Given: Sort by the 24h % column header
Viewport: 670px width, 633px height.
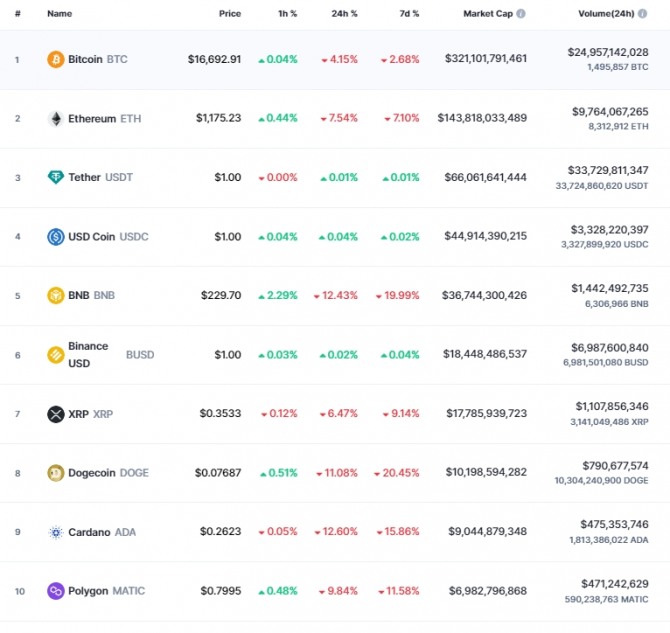Looking at the screenshot, I should [344, 14].
